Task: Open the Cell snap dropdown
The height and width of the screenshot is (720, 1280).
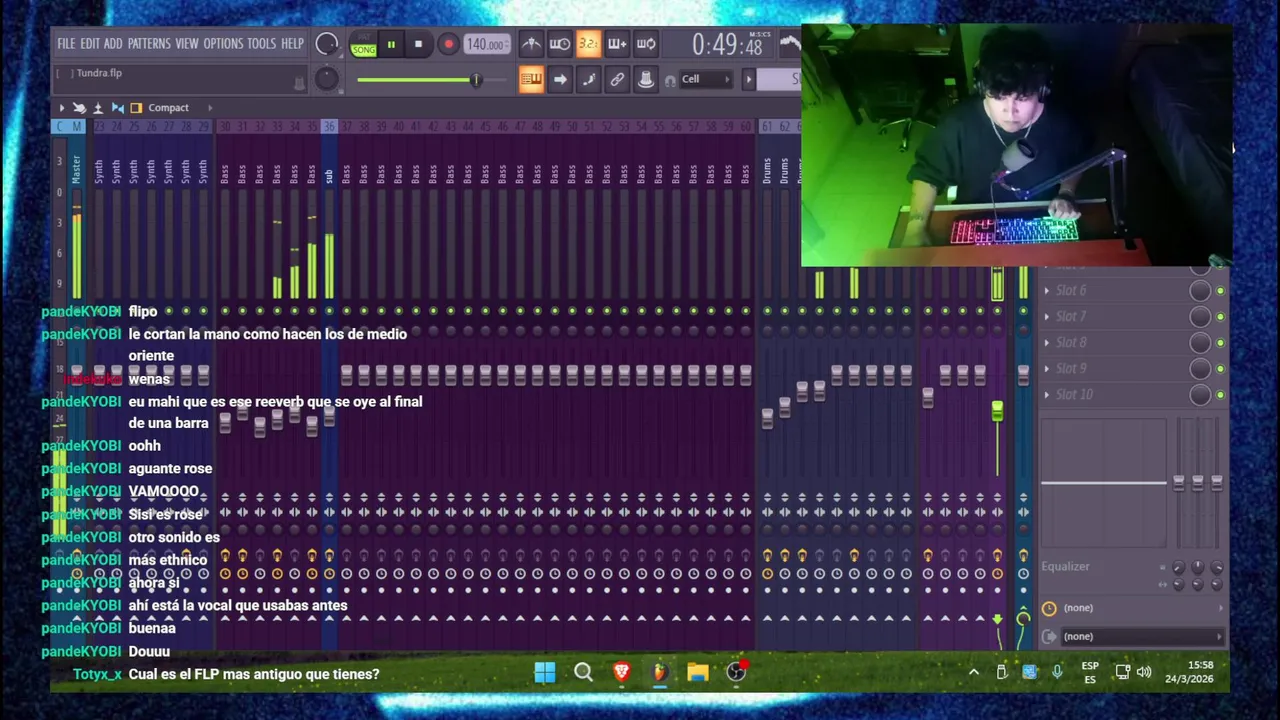Action: click(x=706, y=79)
